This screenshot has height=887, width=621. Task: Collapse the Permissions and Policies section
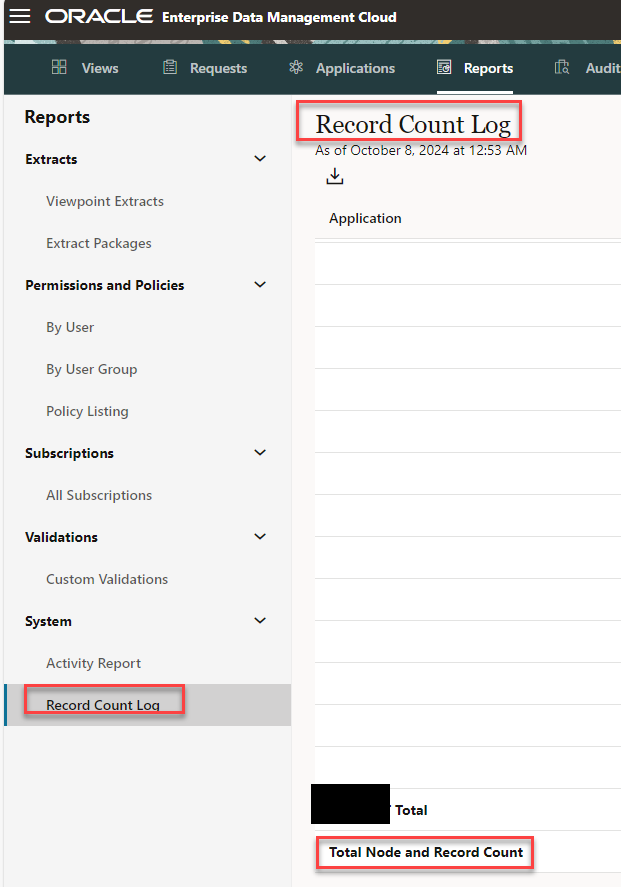click(259, 284)
